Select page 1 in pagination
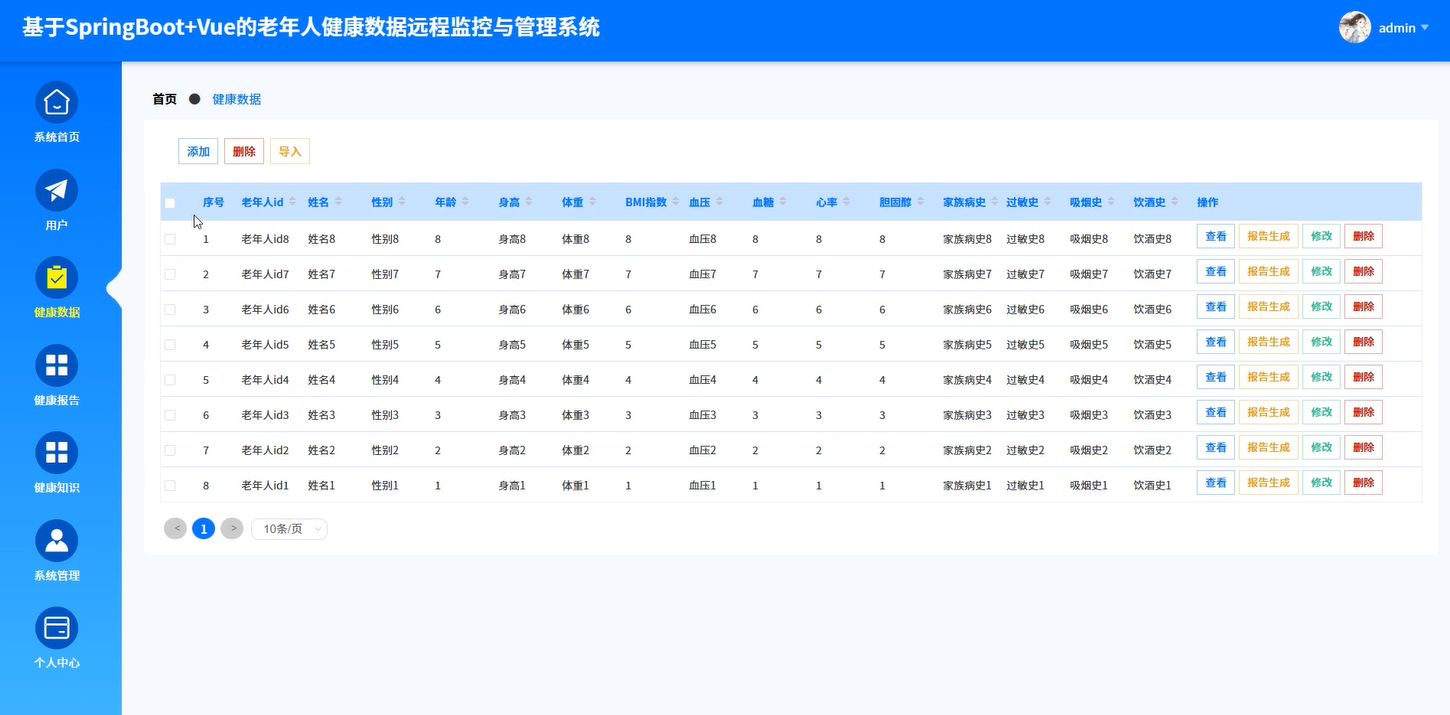Viewport: 1450px width, 715px height. 204,528
